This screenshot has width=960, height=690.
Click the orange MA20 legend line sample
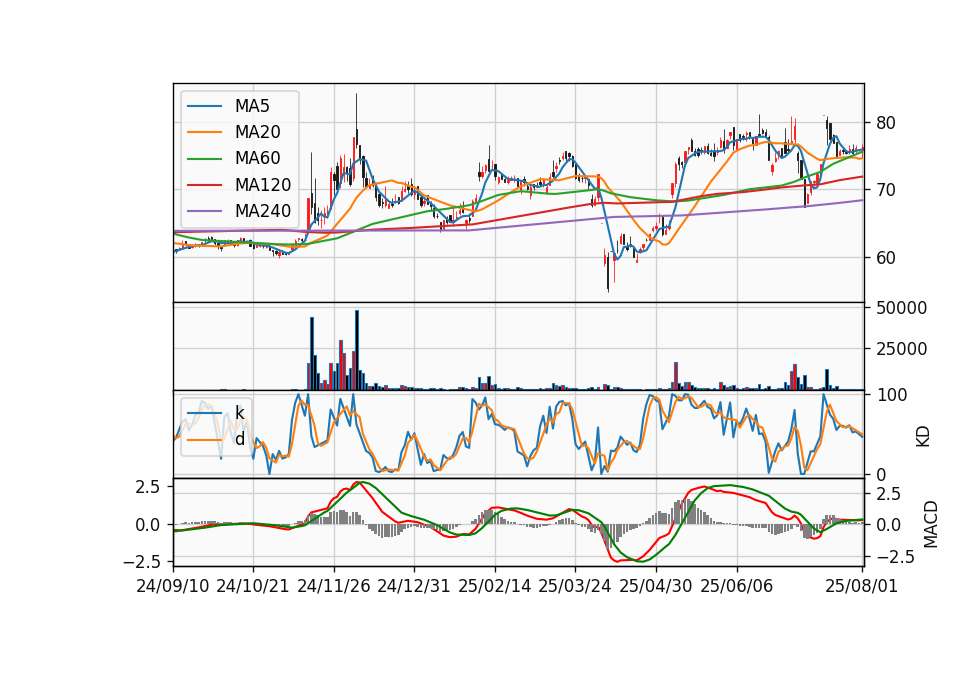tap(204, 132)
